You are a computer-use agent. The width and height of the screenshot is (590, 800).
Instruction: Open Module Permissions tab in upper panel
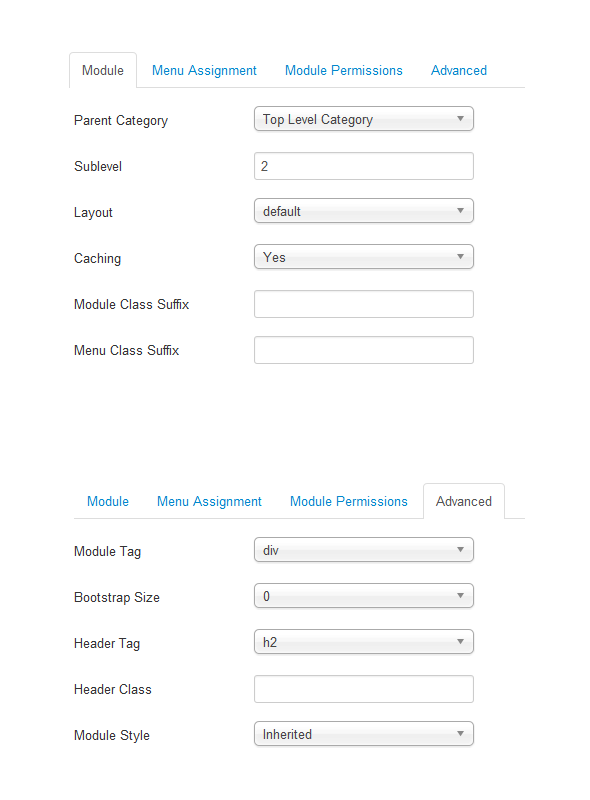(343, 70)
